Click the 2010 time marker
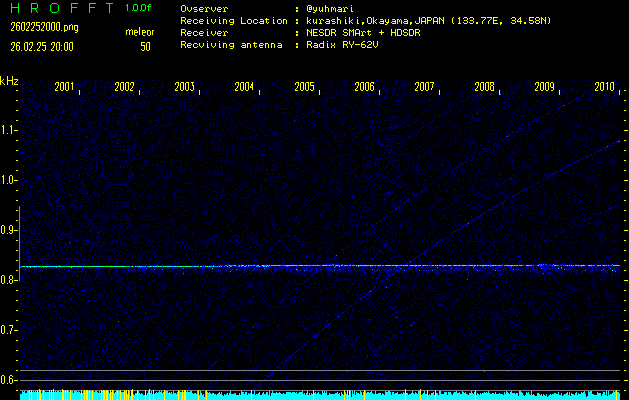 point(604,87)
